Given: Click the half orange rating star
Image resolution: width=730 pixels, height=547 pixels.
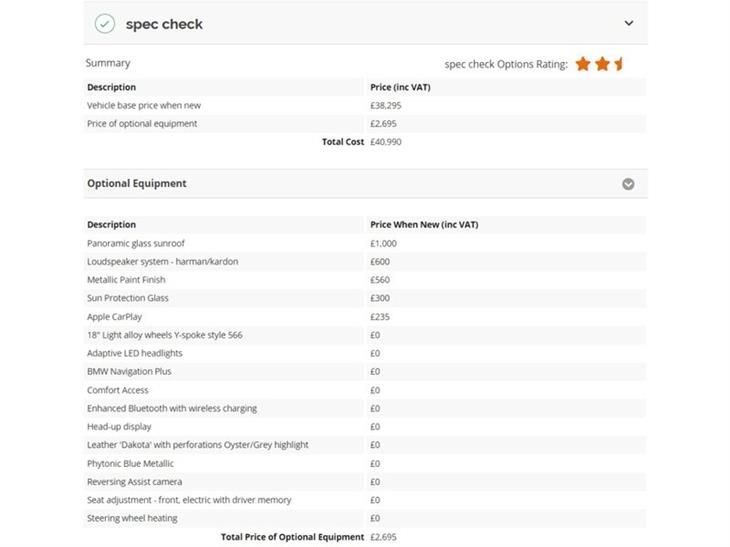Looking at the screenshot, I should pos(619,64).
